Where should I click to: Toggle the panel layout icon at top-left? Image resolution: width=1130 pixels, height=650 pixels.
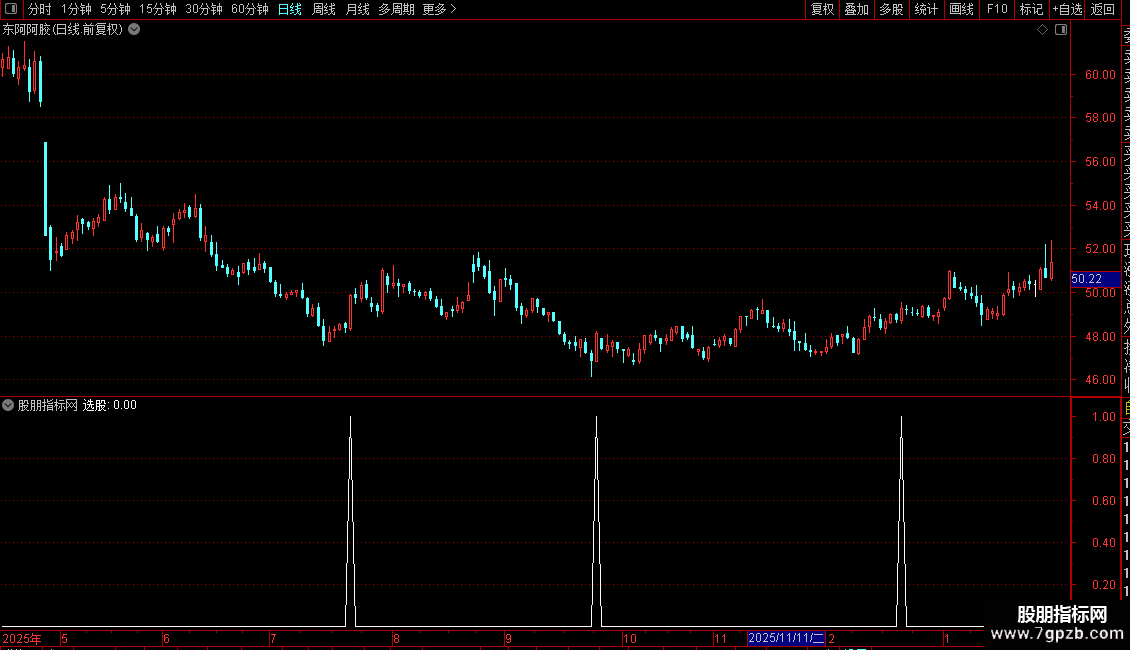[11, 9]
